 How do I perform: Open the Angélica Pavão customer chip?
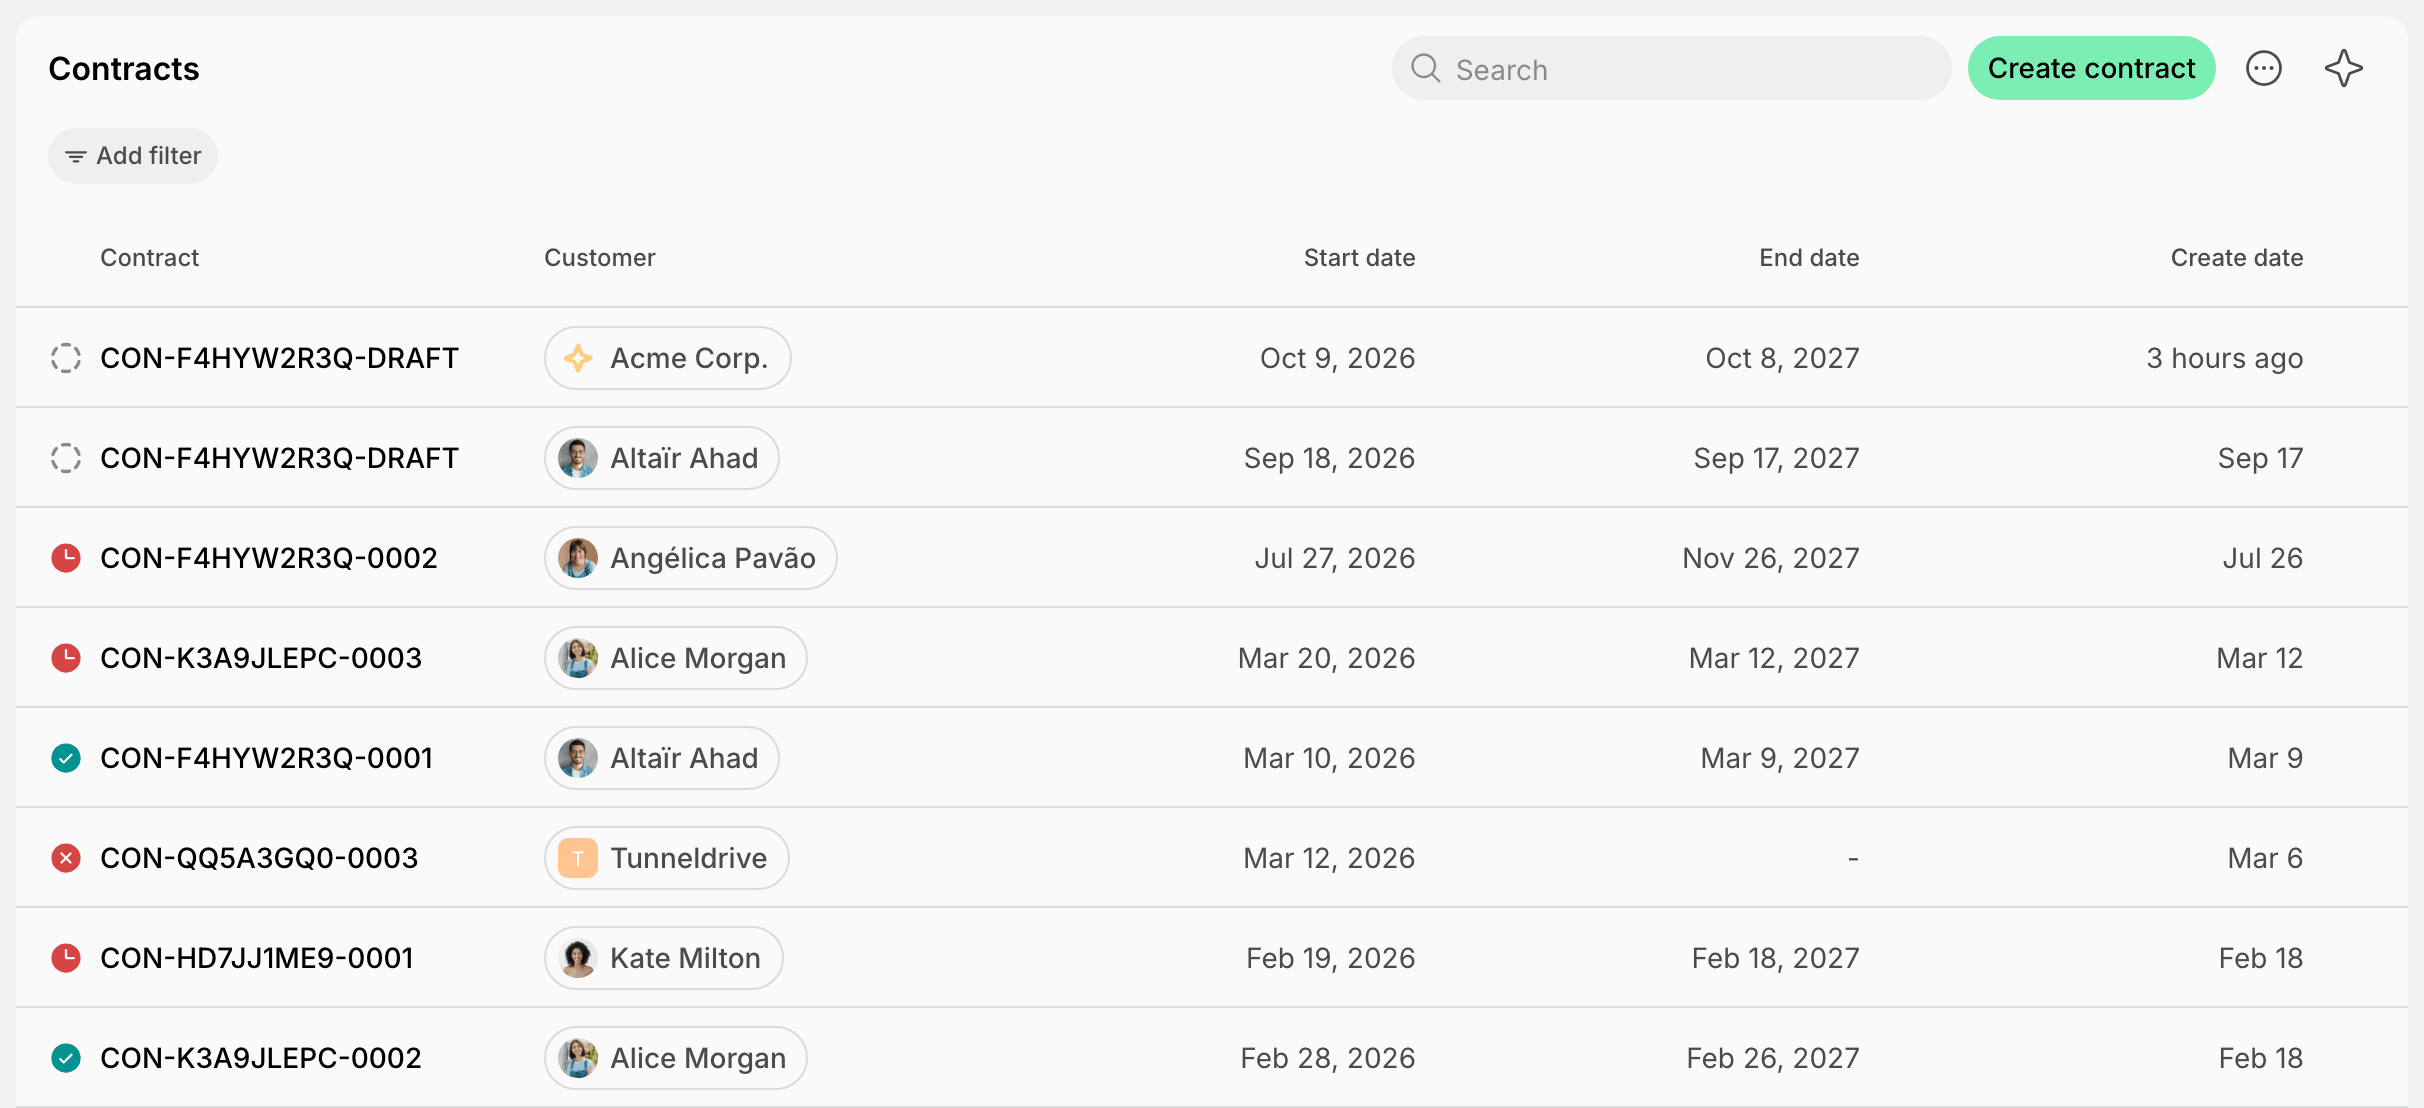(x=691, y=558)
